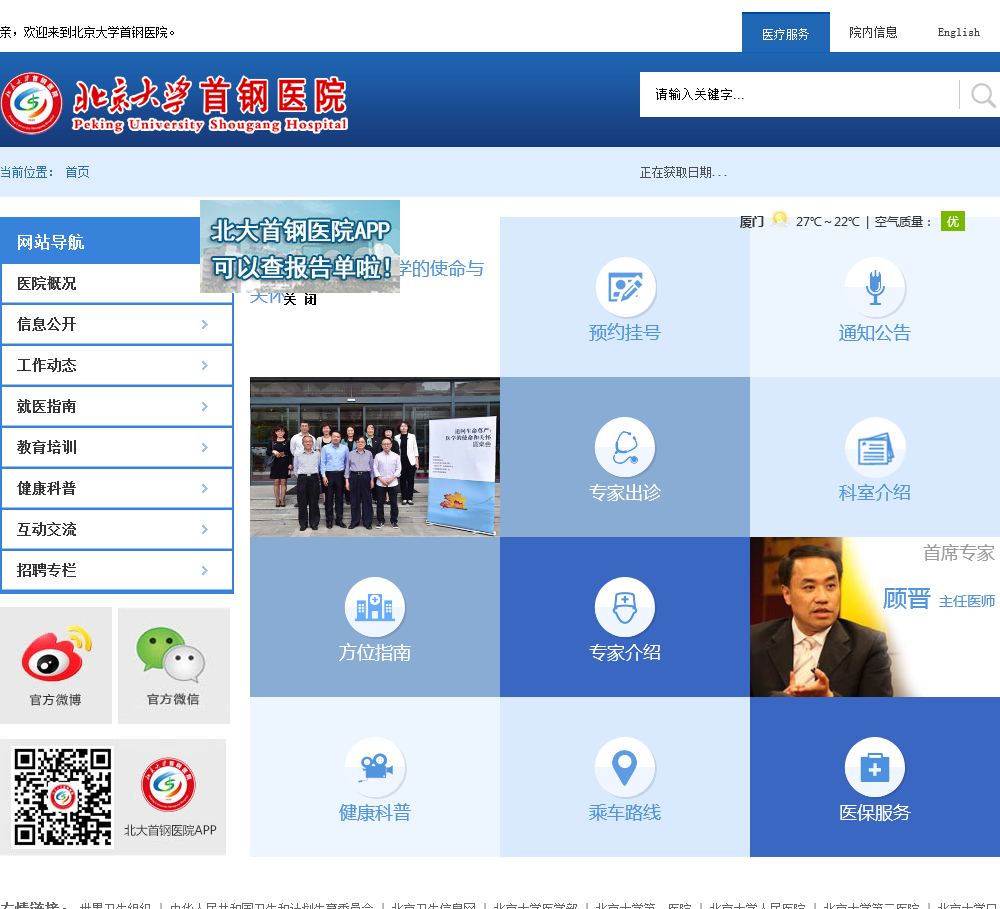The height and width of the screenshot is (909, 1000).
Task: Click the 专家出诊 stethoscope icon
Action: point(625,447)
